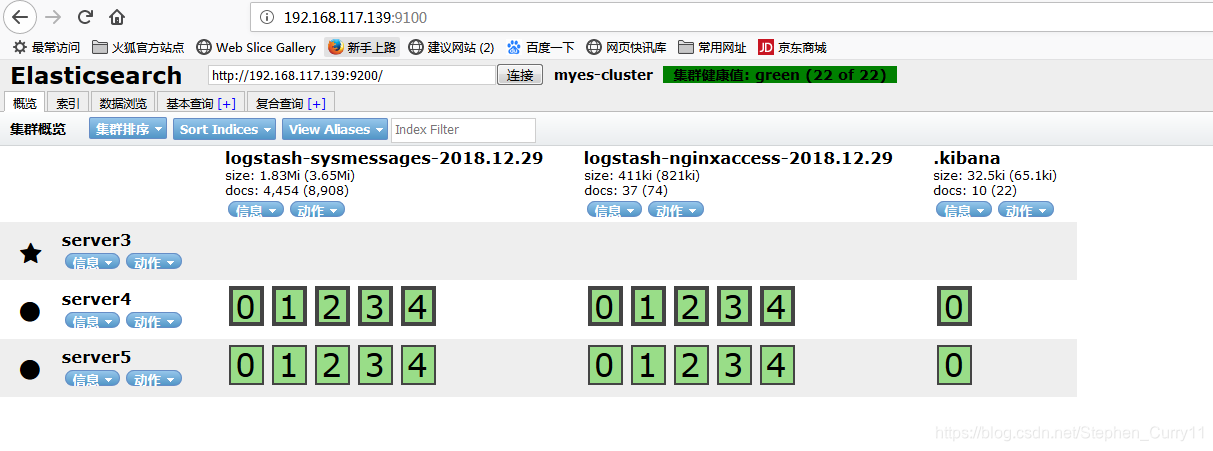Switch to the 复合查询 tab
This screenshot has width=1213, height=451.
coord(290,103)
